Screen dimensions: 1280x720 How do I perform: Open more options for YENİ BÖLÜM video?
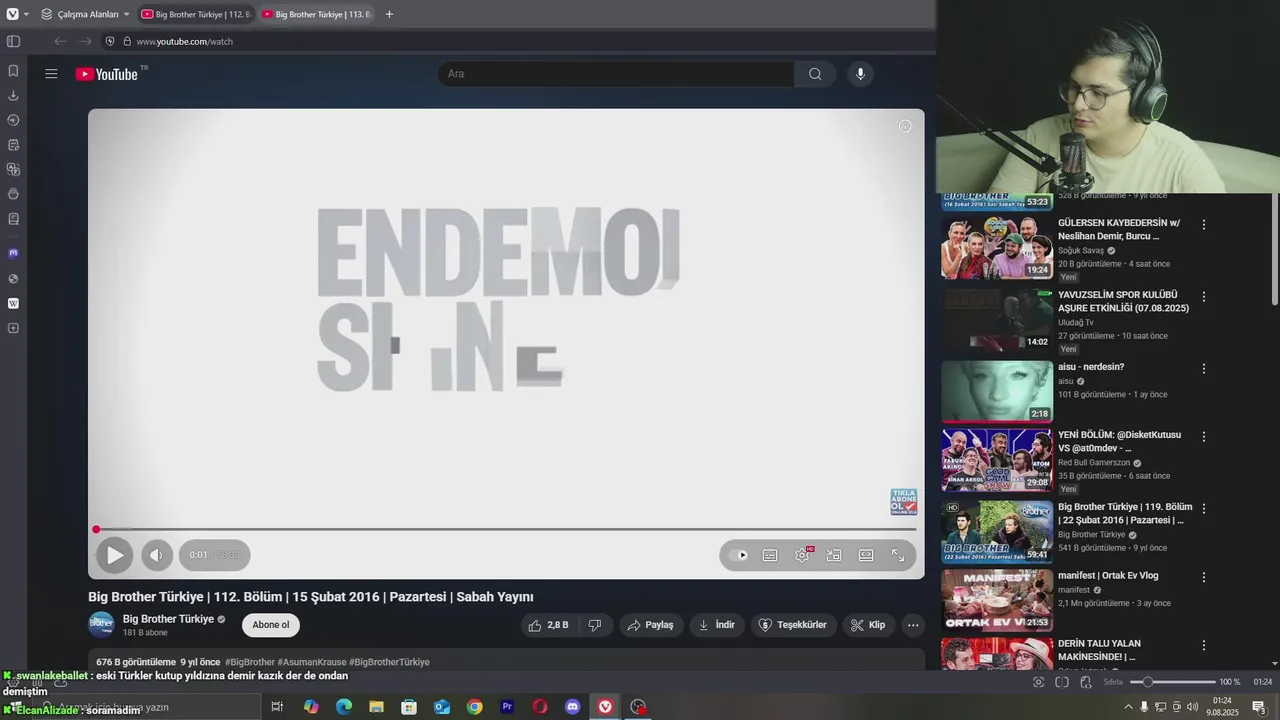1204,437
